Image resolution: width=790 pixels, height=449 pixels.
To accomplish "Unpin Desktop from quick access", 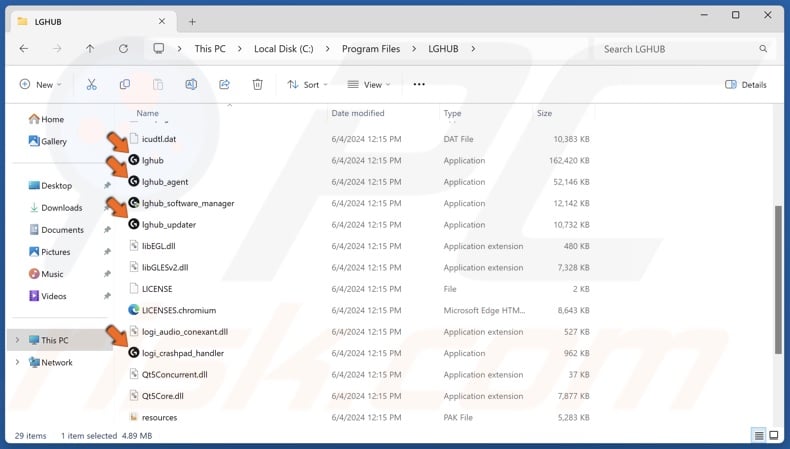I will coord(107,185).
